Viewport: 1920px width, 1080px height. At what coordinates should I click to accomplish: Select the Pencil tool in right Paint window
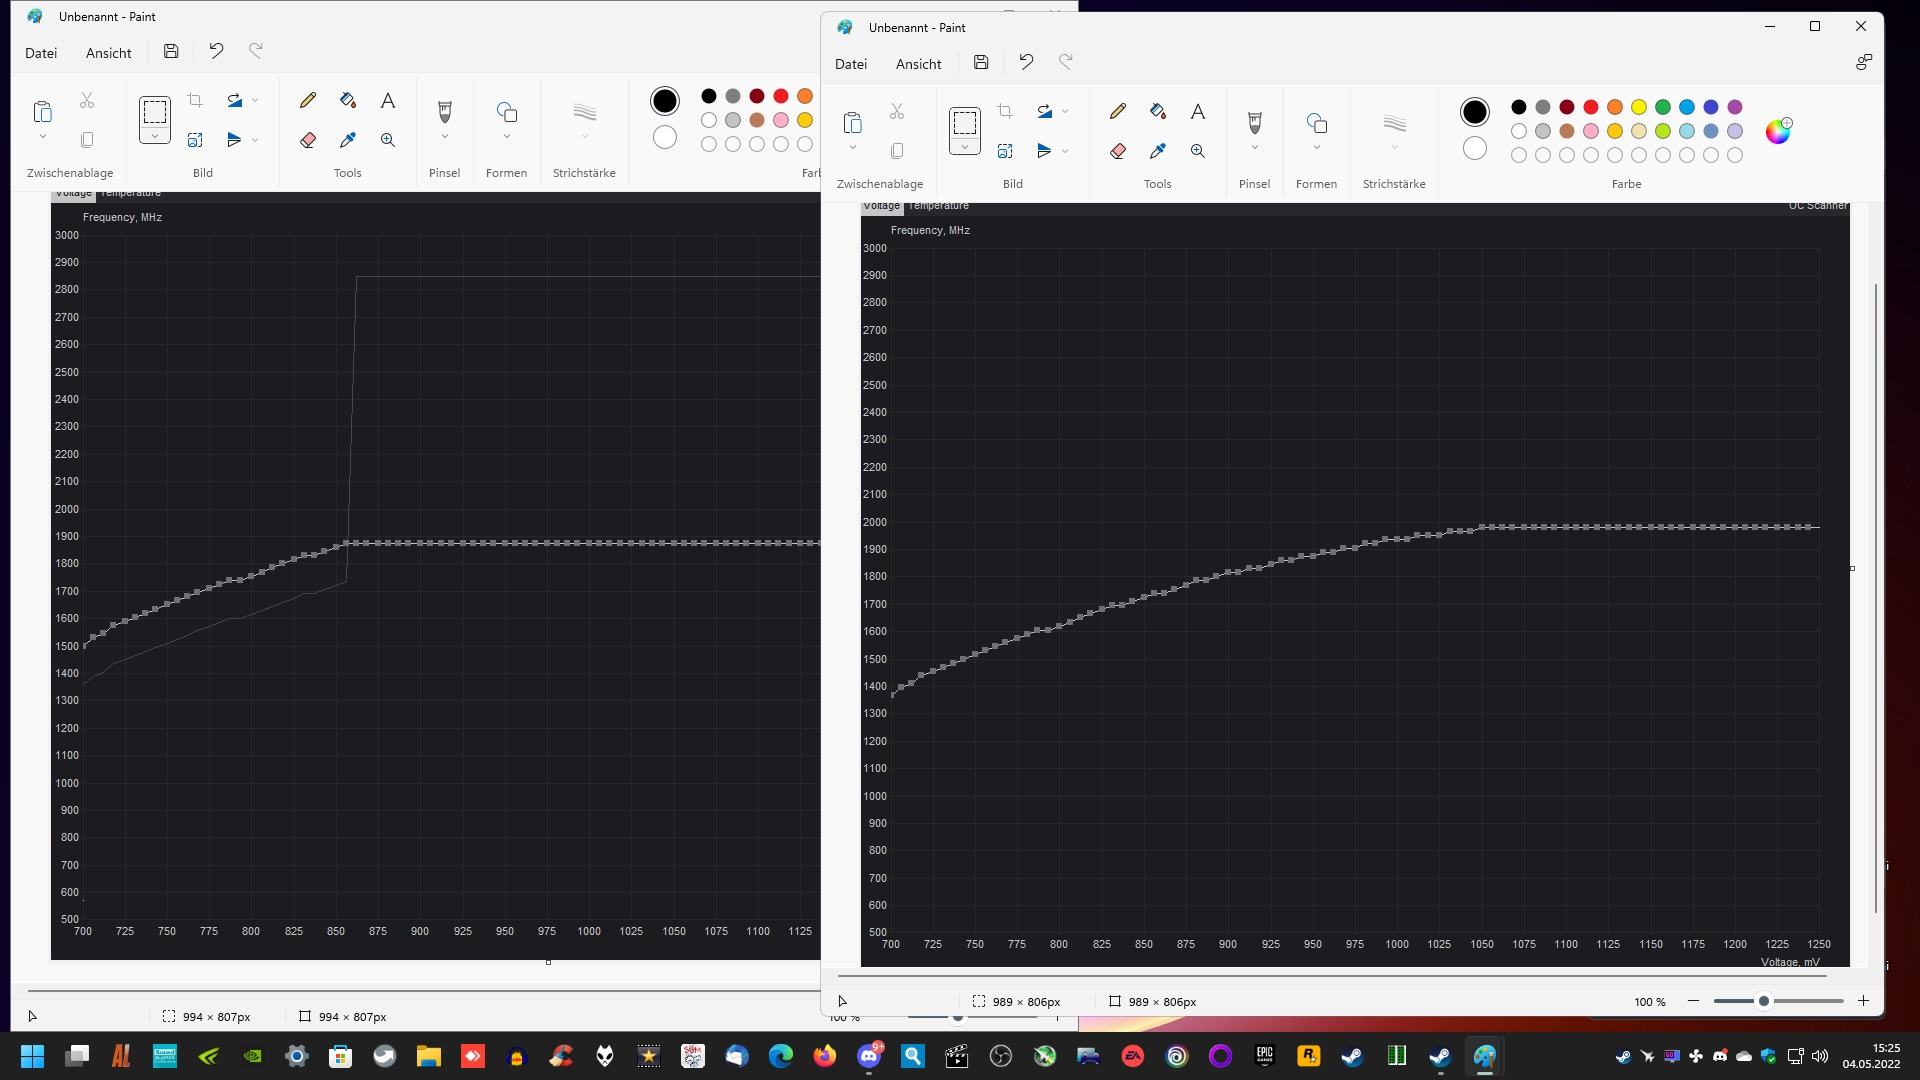[x=1118, y=111]
